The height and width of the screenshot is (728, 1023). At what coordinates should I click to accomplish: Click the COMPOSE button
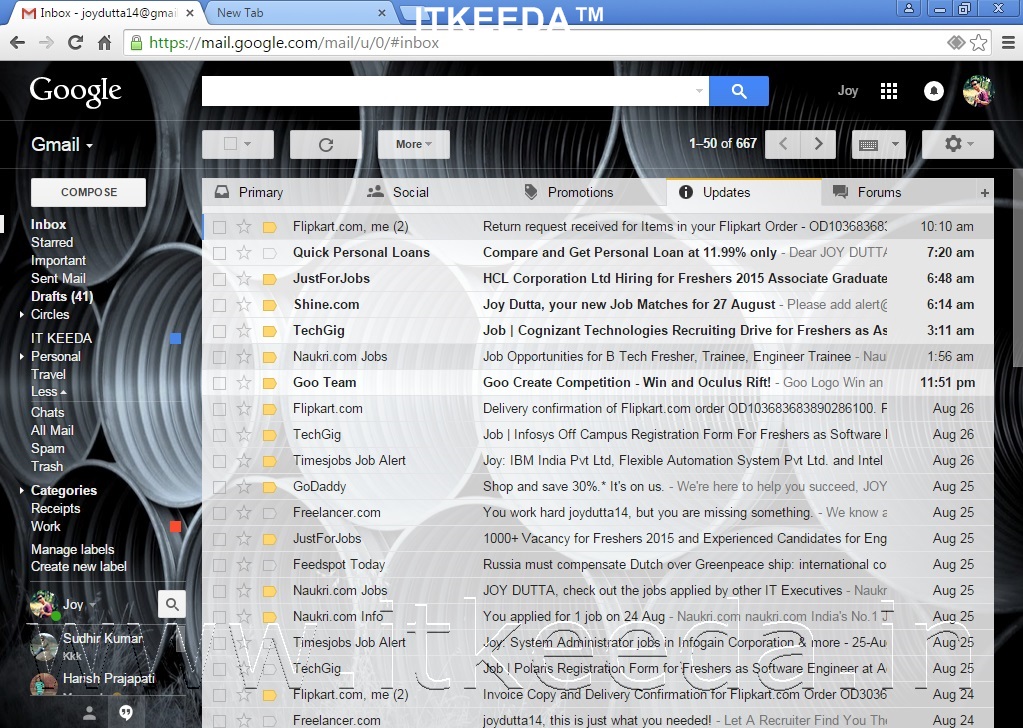[89, 192]
